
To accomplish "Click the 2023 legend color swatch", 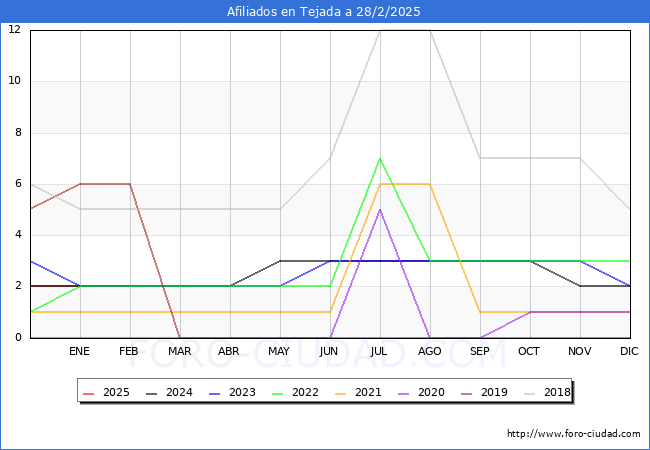I will [x=215, y=393].
